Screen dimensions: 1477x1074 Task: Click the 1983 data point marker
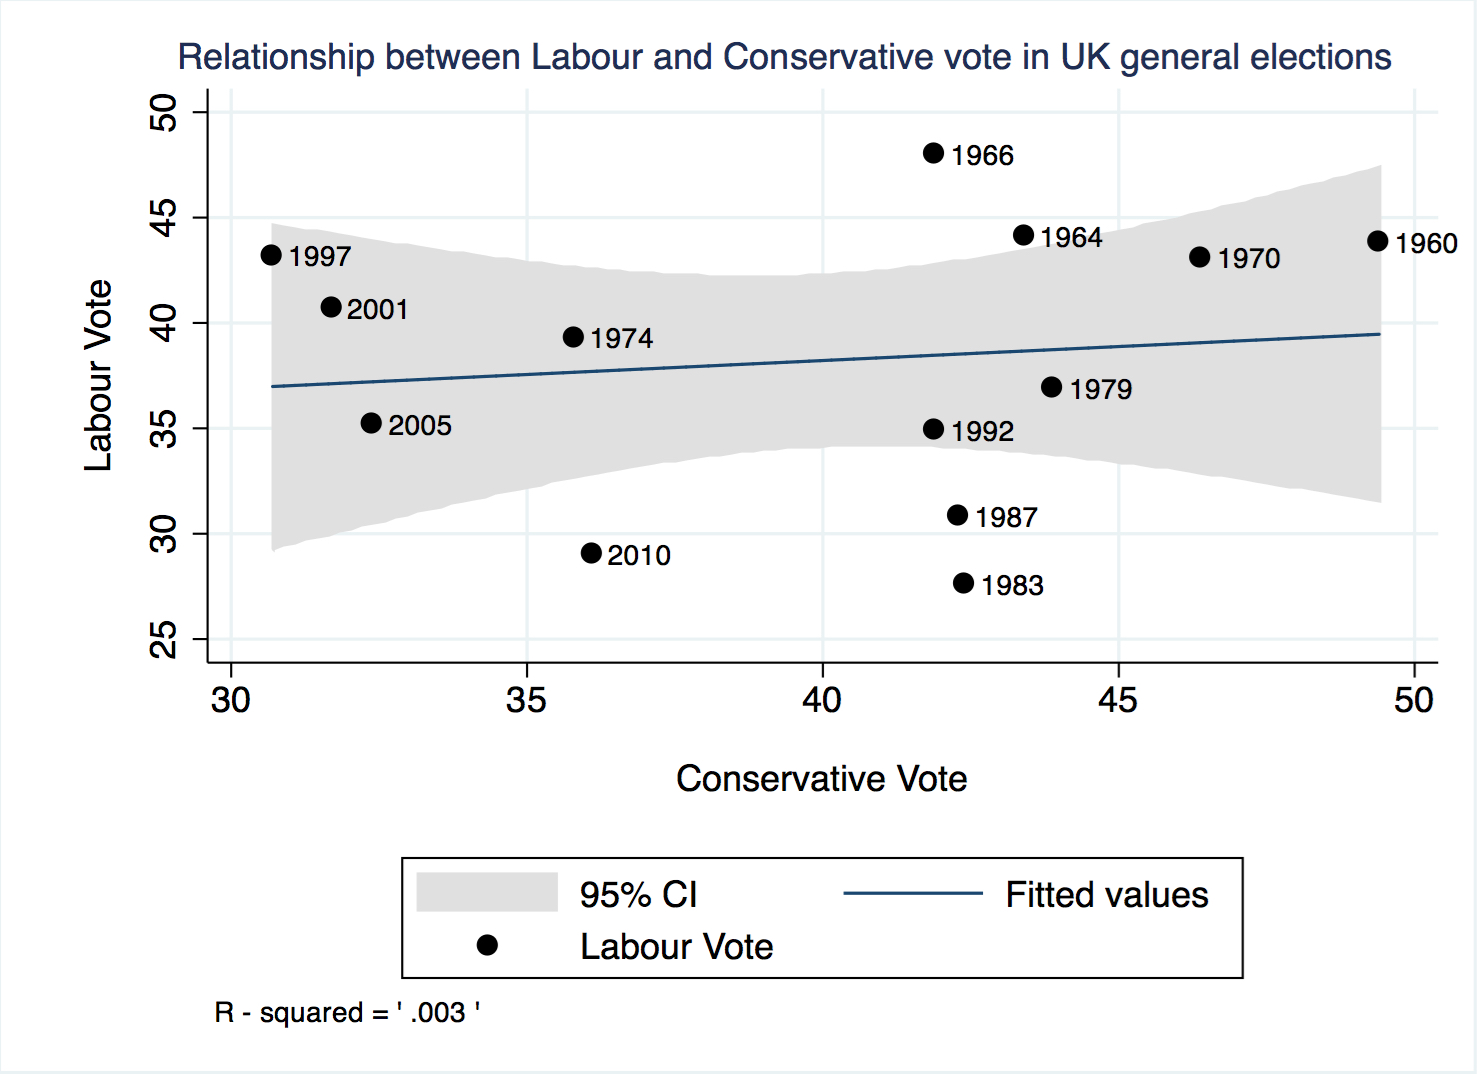point(963,583)
